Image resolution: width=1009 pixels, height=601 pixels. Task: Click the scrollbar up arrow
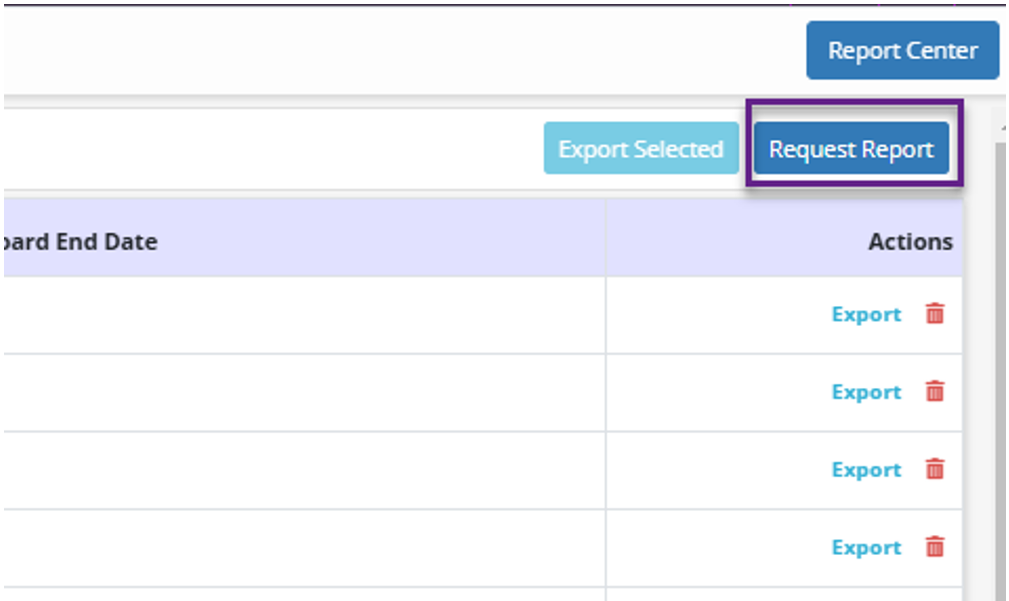pyautogui.click(x=1001, y=128)
